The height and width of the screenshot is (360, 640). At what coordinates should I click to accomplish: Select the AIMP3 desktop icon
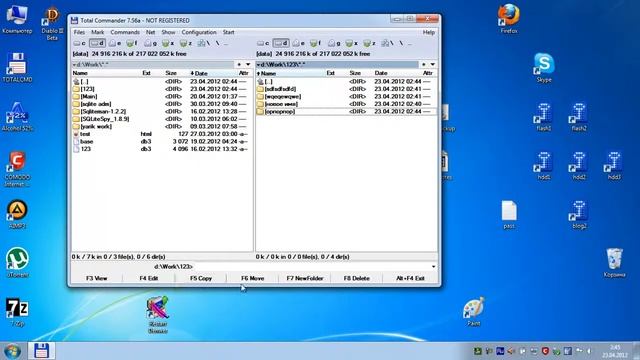tap(17, 214)
